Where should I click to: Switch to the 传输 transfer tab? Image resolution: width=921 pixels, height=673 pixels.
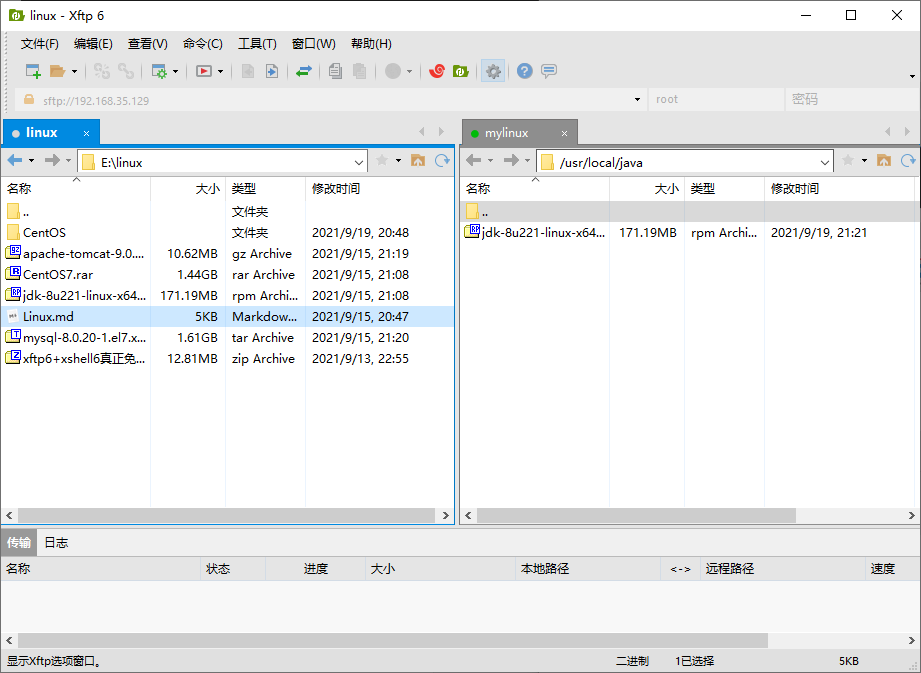pos(19,543)
